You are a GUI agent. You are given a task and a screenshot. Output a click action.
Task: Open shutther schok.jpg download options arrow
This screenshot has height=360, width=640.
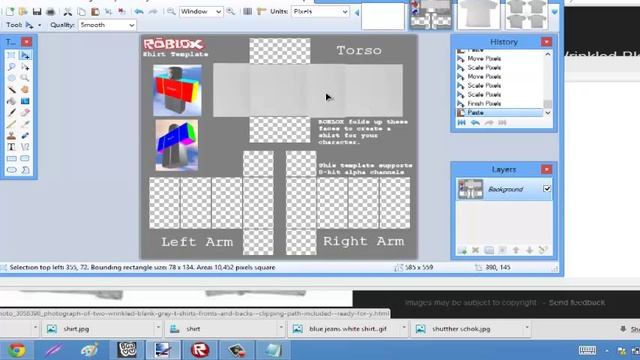(x=527, y=328)
